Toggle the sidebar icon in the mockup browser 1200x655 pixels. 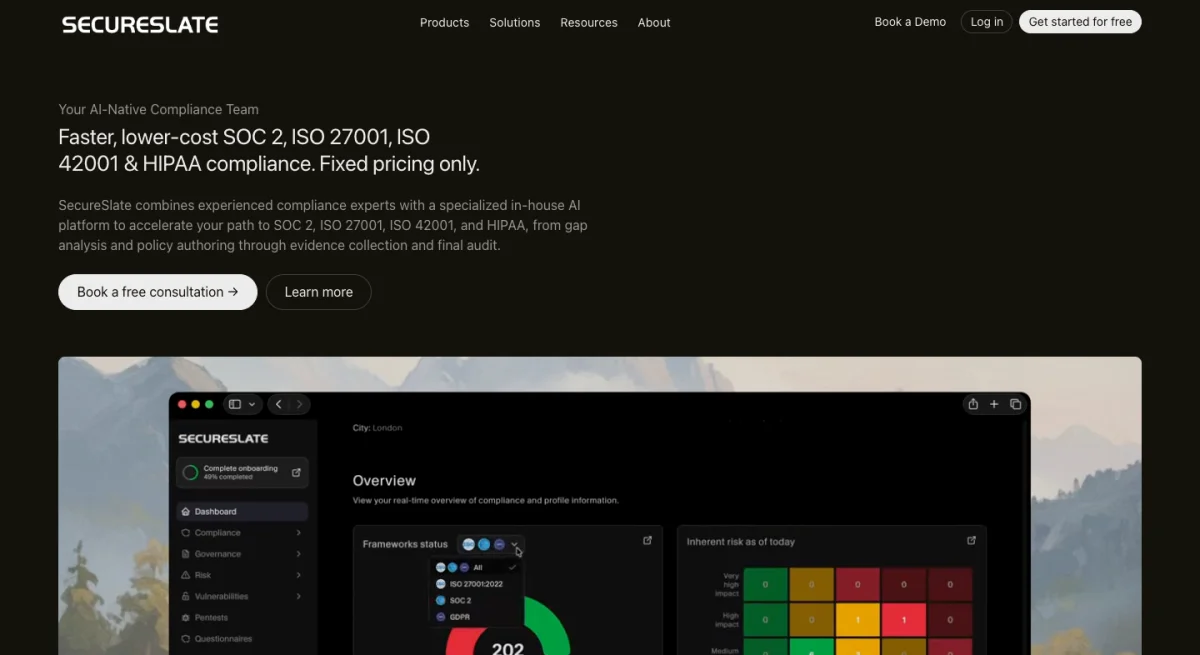tap(235, 404)
